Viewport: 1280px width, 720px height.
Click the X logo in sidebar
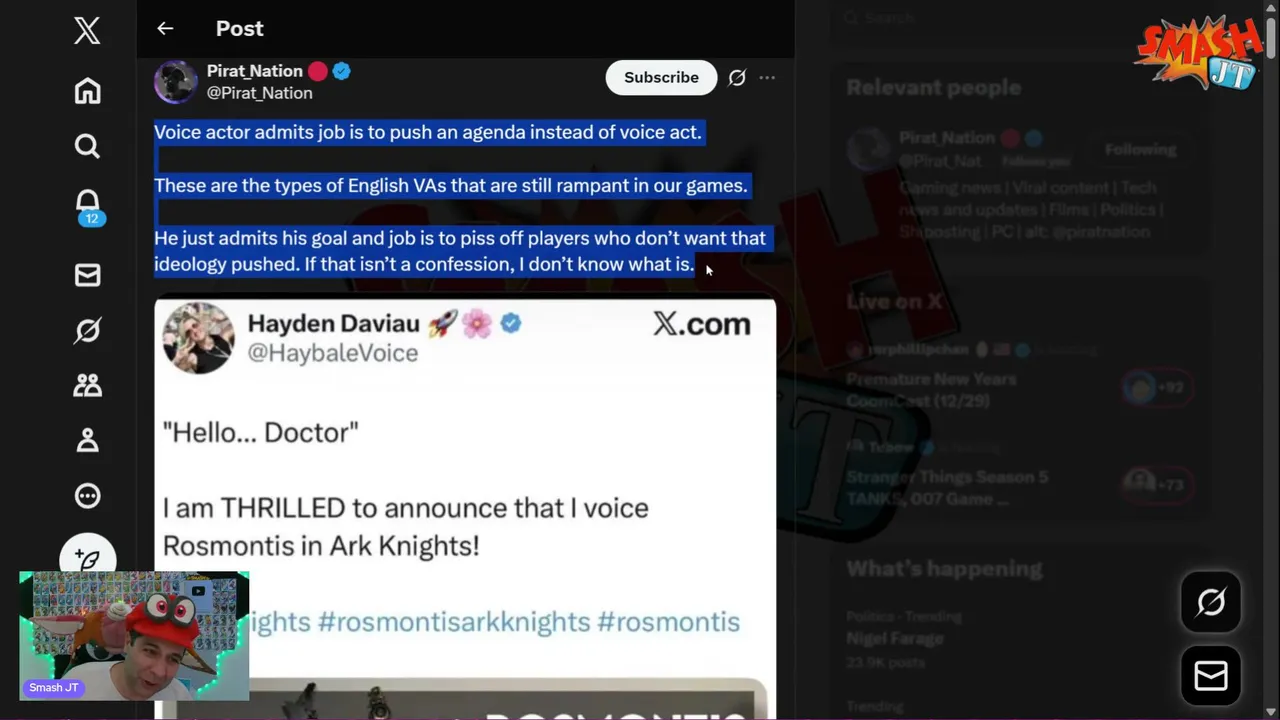pyautogui.click(x=87, y=31)
